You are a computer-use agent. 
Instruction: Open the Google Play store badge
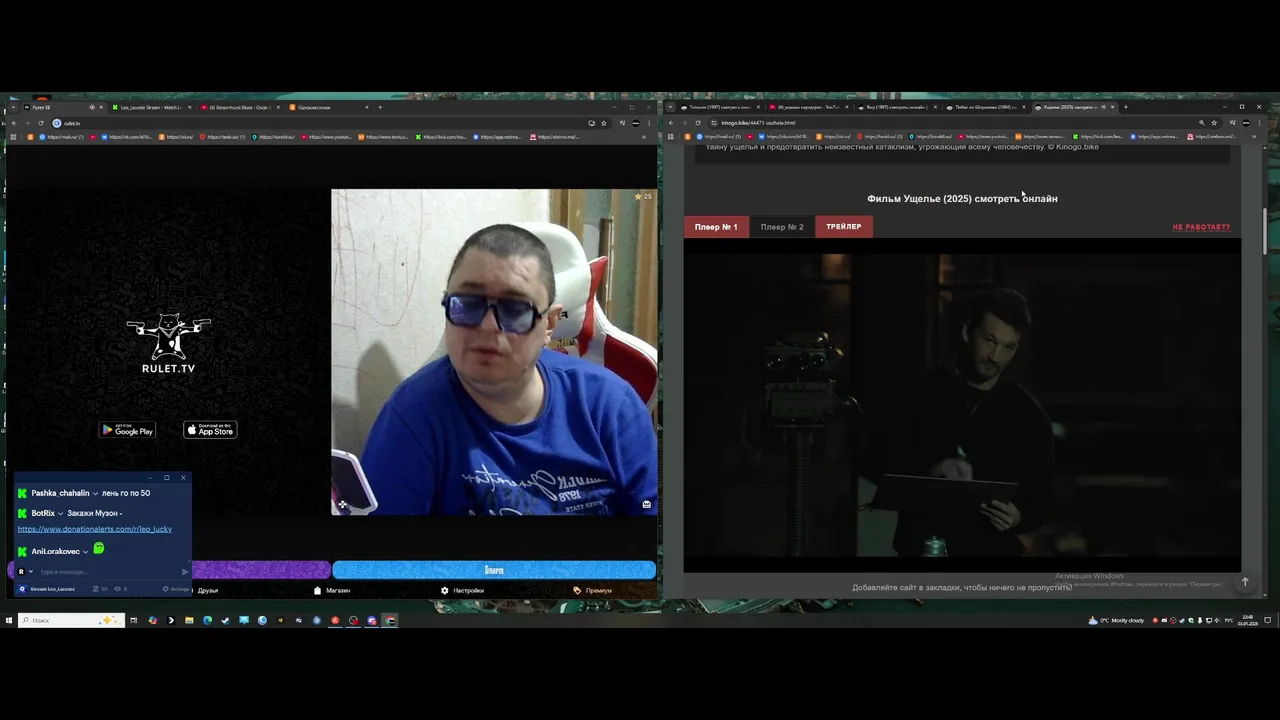127,430
